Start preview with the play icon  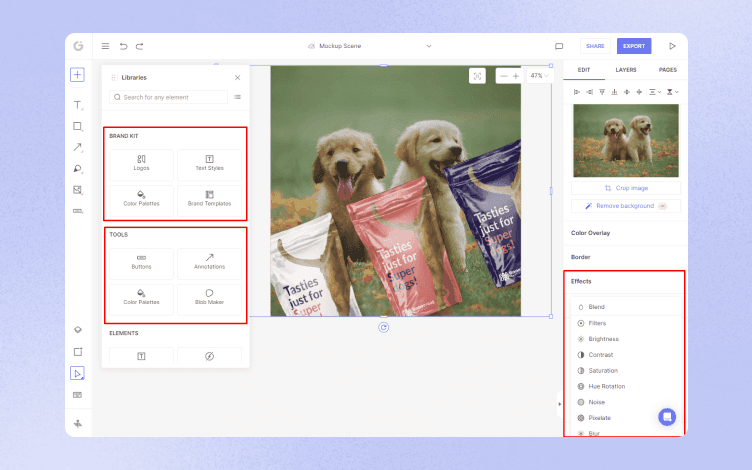(x=672, y=46)
